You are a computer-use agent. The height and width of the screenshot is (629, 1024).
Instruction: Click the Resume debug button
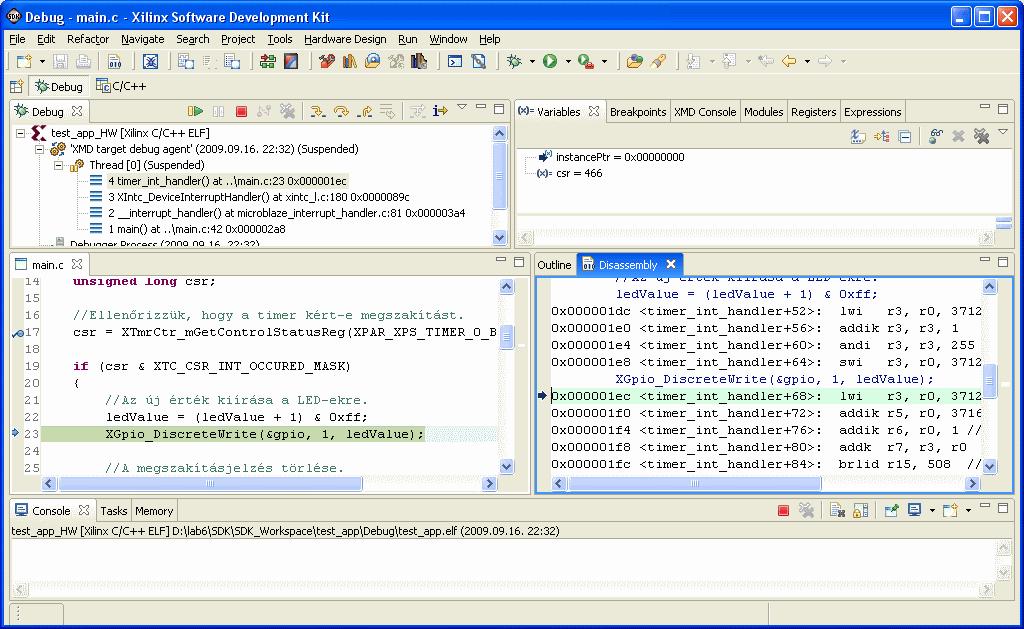[x=195, y=112]
